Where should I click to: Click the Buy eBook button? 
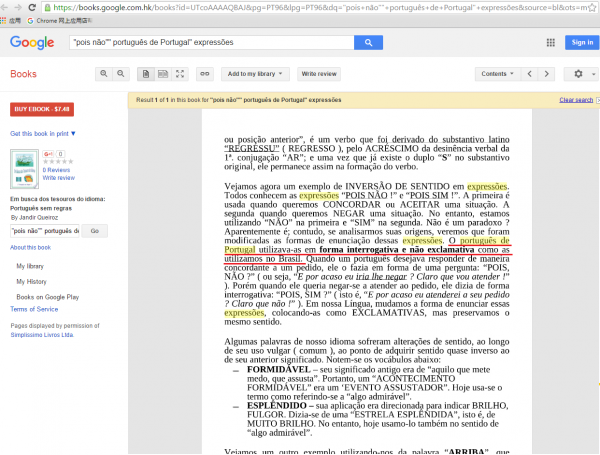[x=41, y=108]
